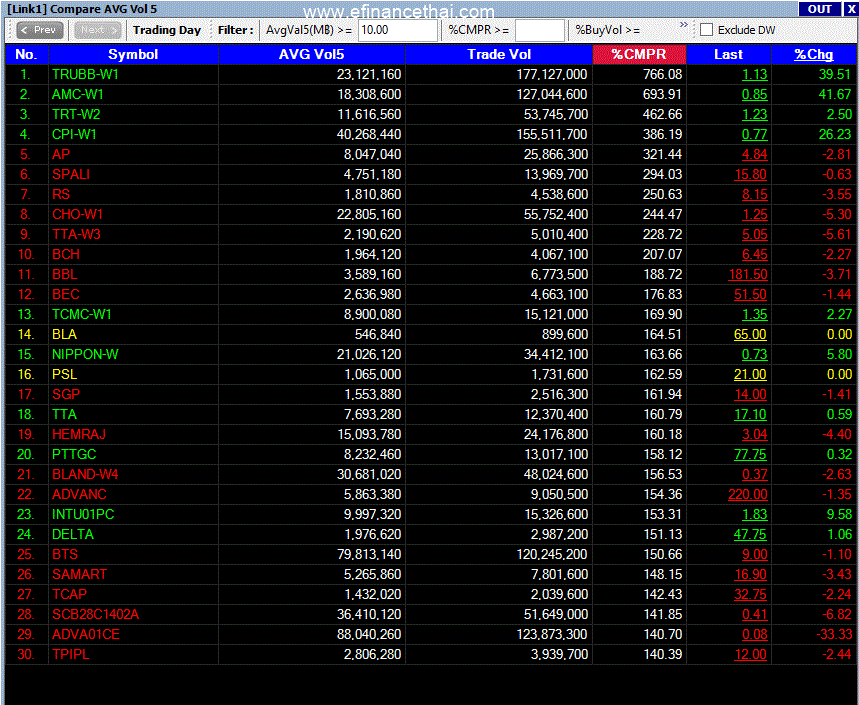Open TPIPL last price 12.00
859x705 pixels.
751,655
